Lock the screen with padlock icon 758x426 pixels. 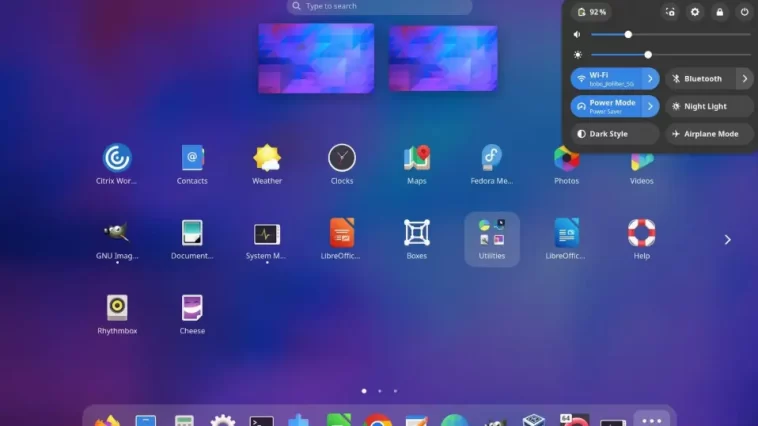click(x=720, y=12)
